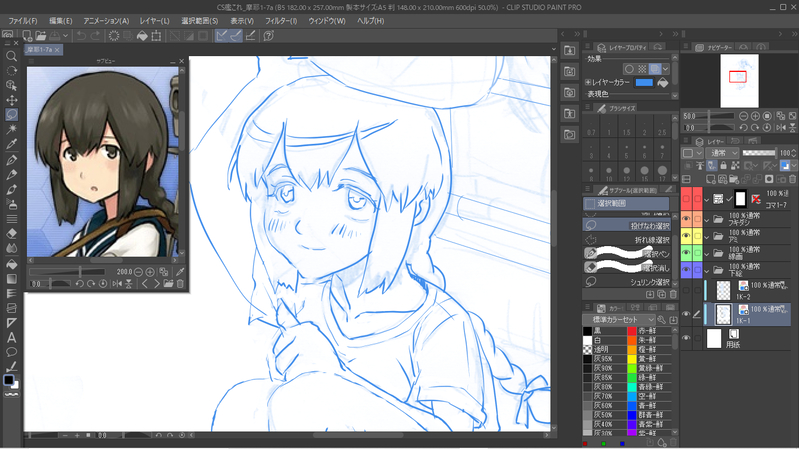Hide the 下絵 layer folder

pyautogui.click(x=686, y=270)
